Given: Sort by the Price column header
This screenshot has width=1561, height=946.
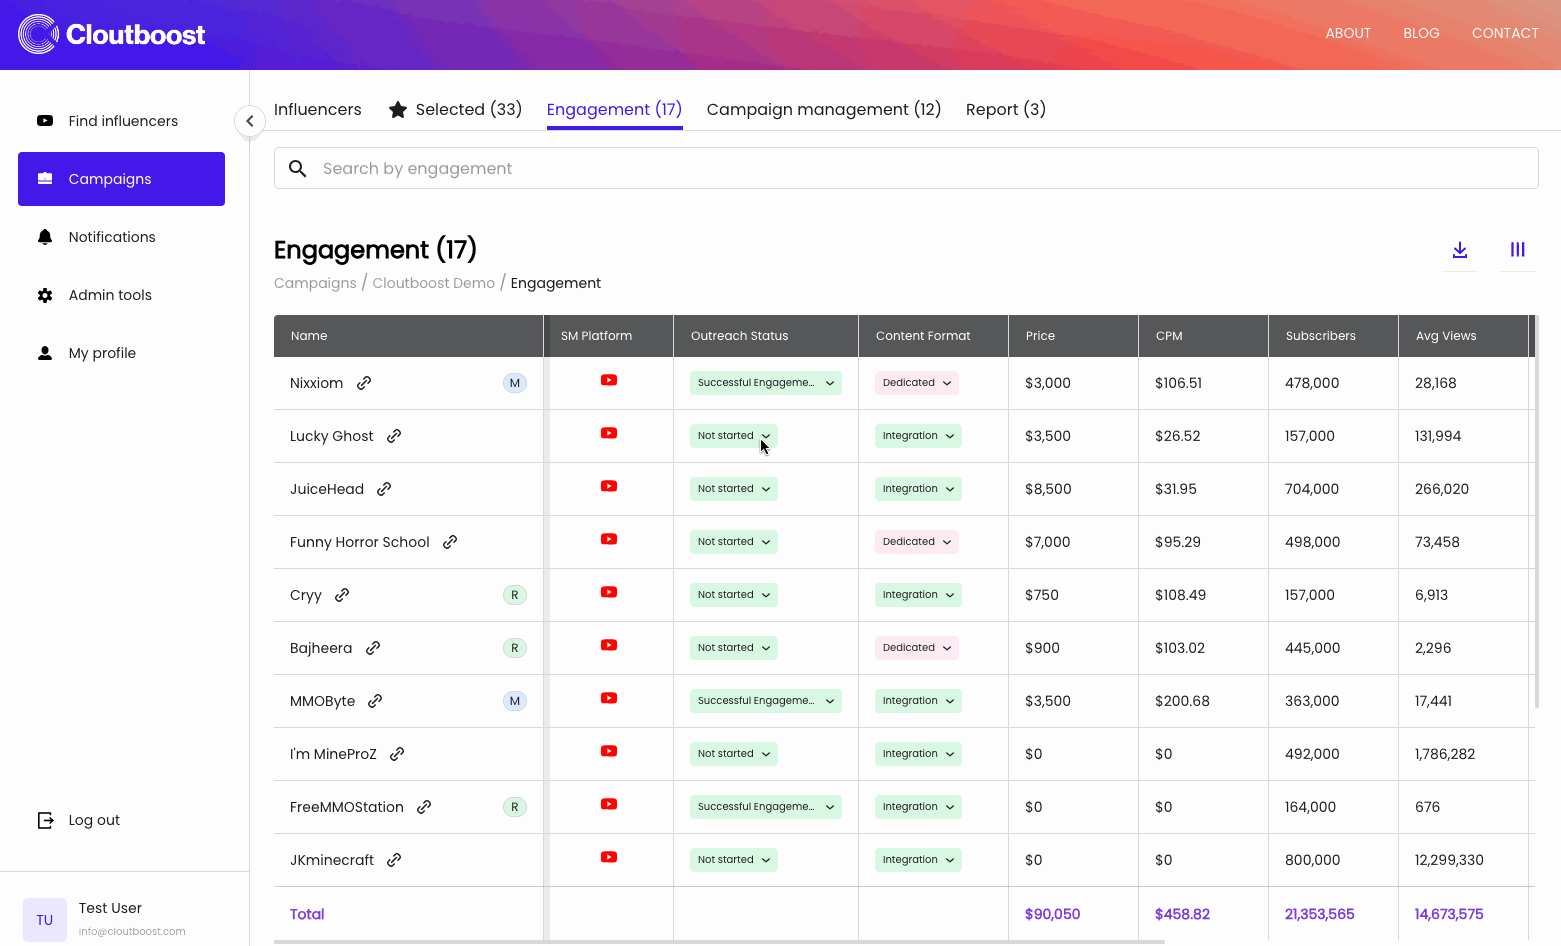Looking at the screenshot, I should (x=1073, y=336).
